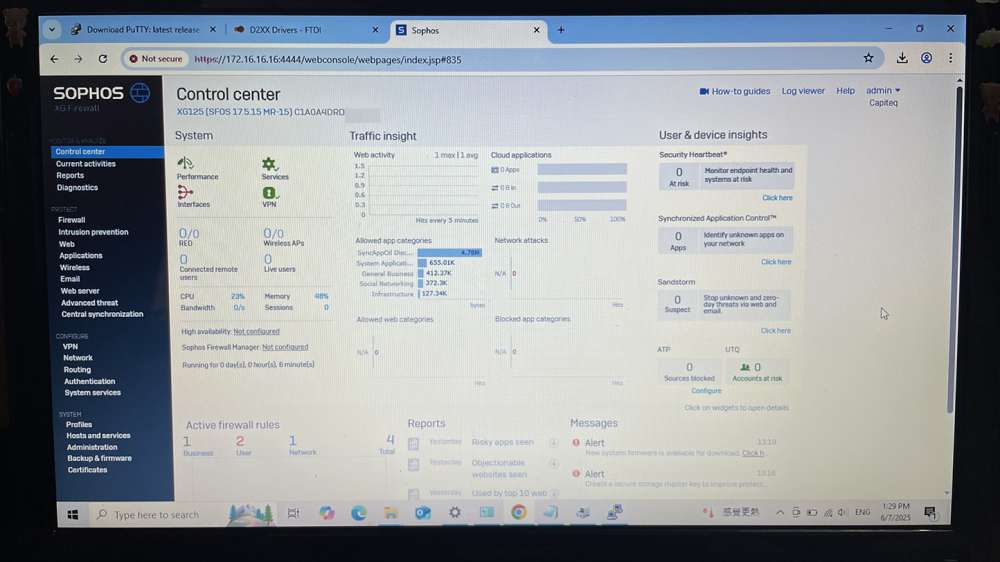Open the ATP Configure link
The width and height of the screenshot is (1000, 562).
706,390
